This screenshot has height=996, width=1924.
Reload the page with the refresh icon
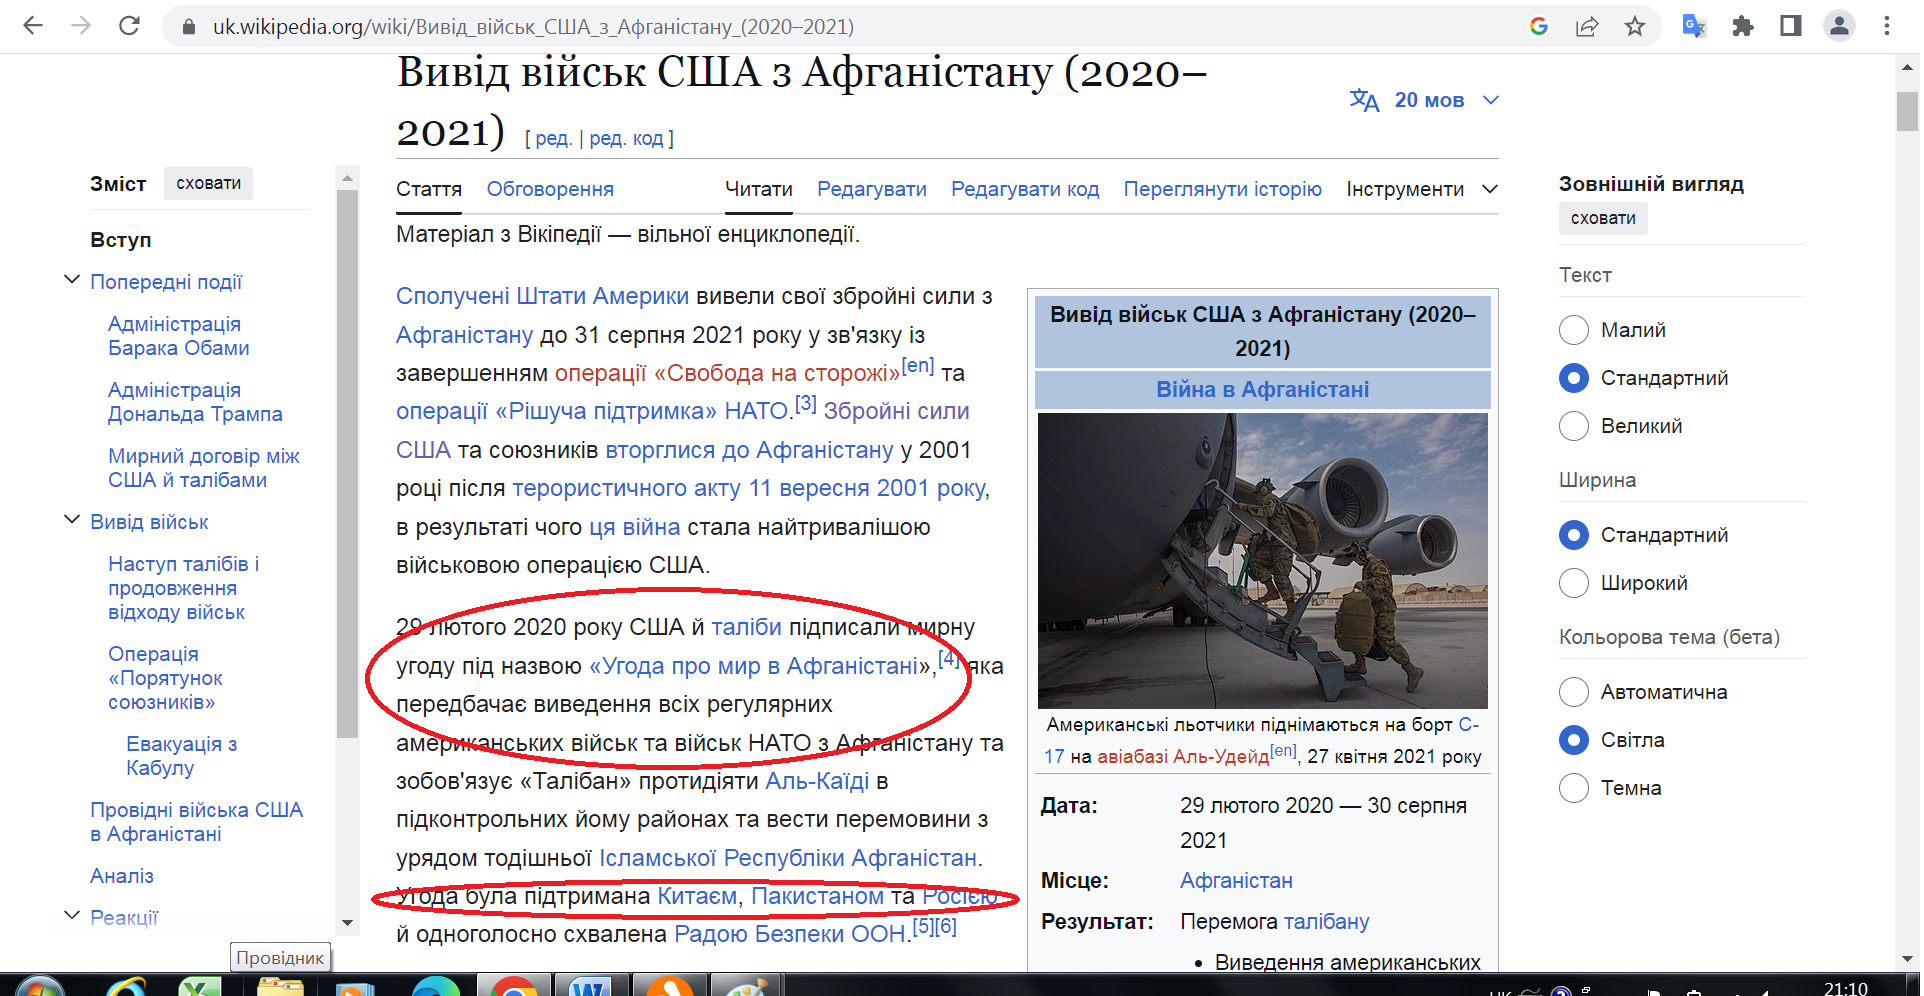point(129,26)
